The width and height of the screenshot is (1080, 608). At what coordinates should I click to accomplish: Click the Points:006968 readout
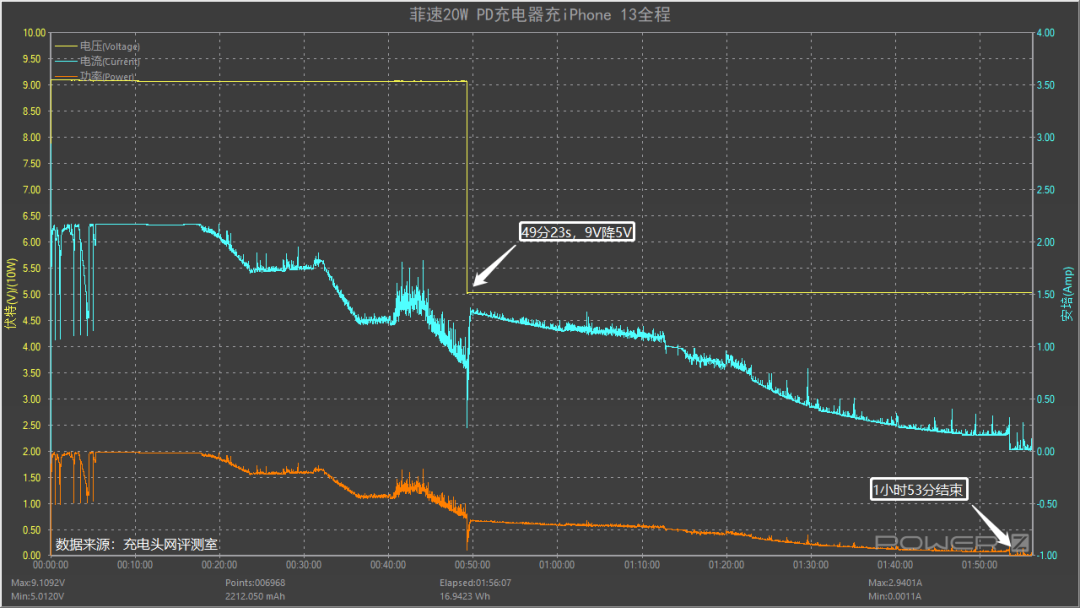pyautogui.click(x=255, y=583)
